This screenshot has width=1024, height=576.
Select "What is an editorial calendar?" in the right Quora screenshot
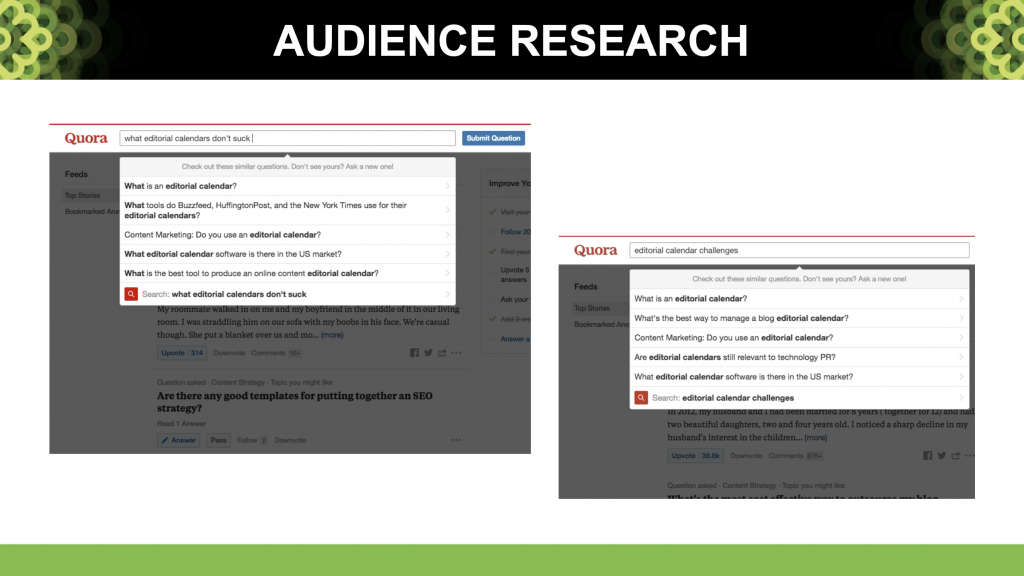[x=799, y=298]
